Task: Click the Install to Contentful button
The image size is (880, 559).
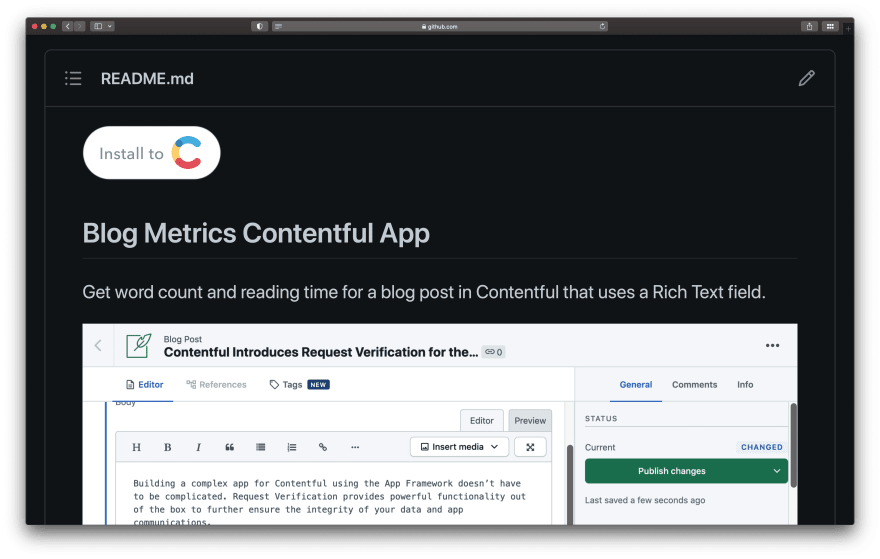Action: (152, 153)
